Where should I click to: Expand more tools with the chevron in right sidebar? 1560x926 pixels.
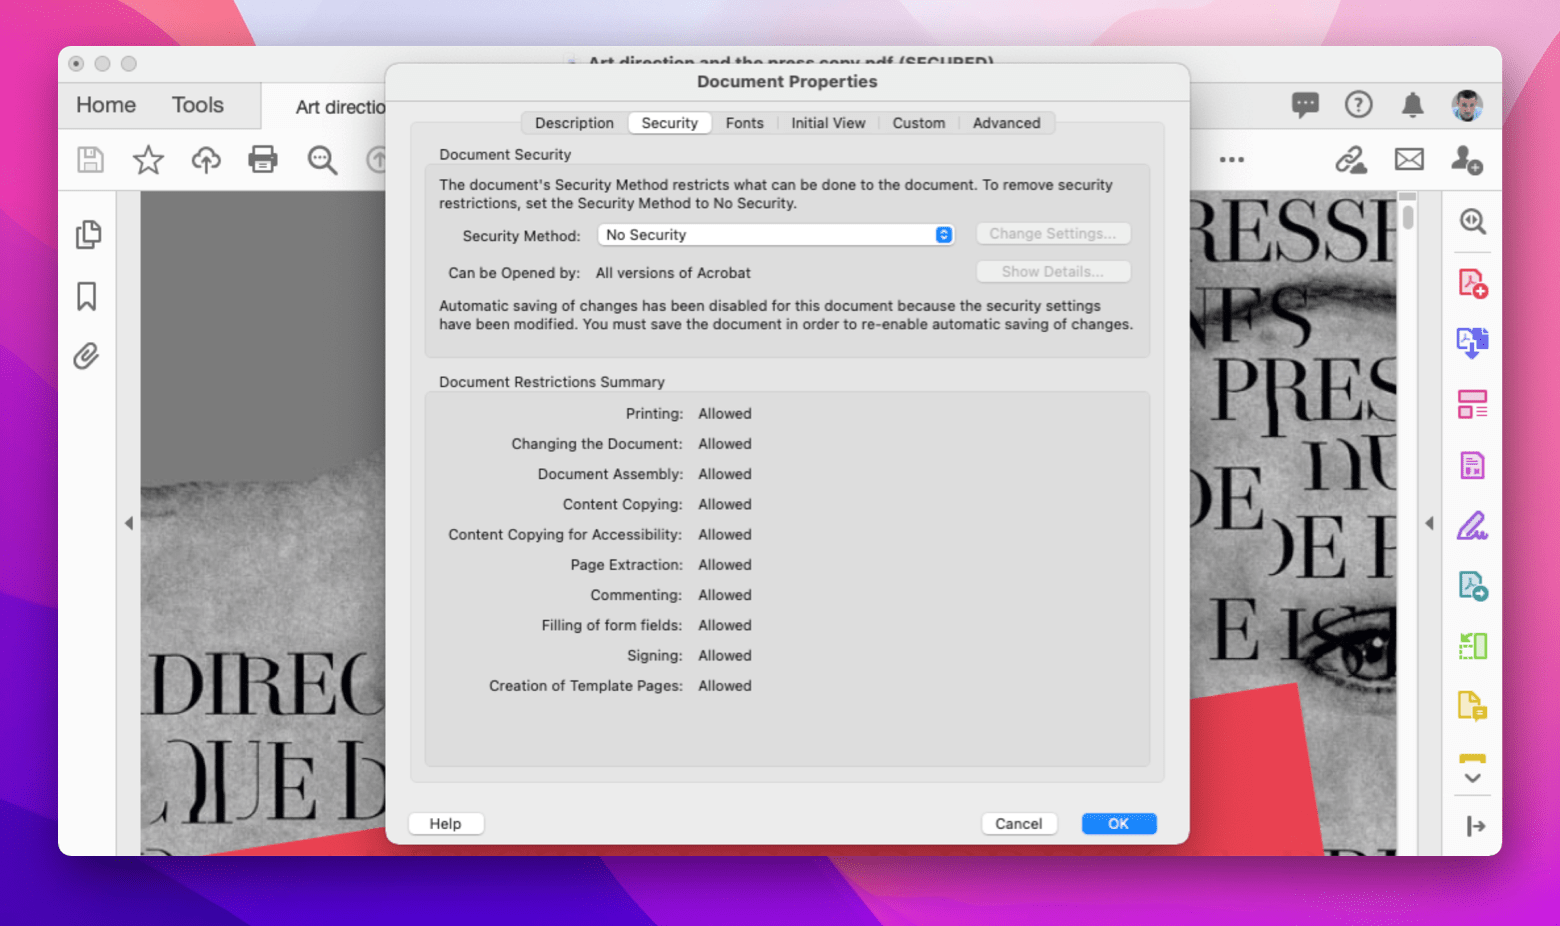click(x=1472, y=778)
